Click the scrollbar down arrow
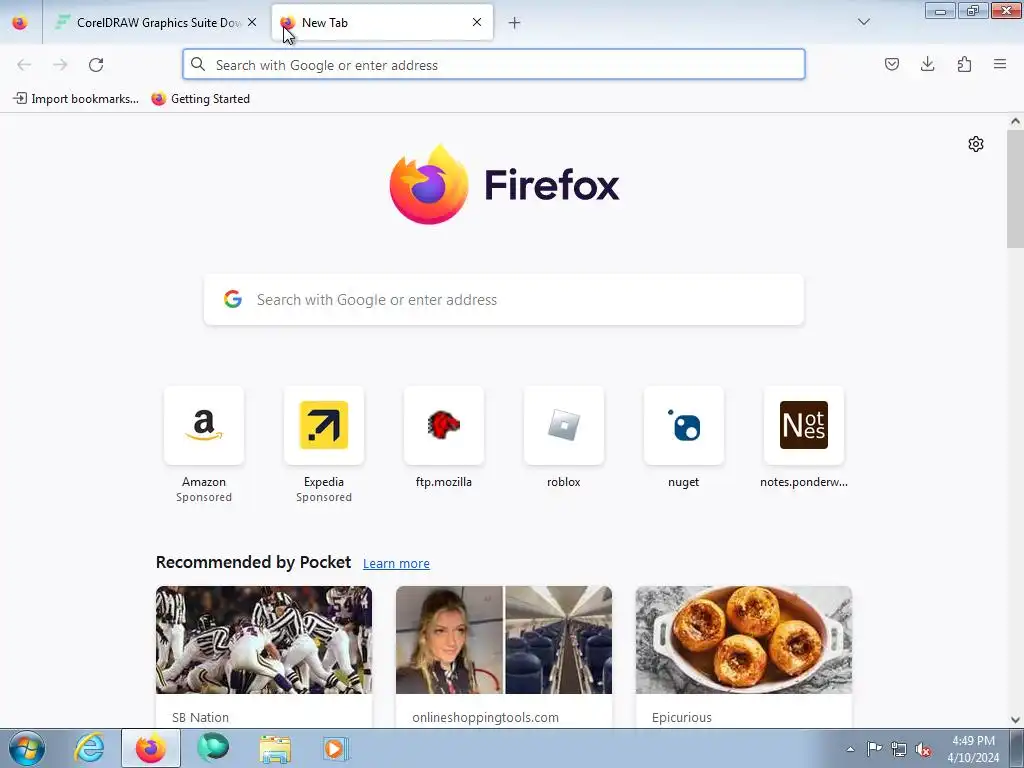The width and height of the screenshot is (1024, 768). click(1015, 720)
